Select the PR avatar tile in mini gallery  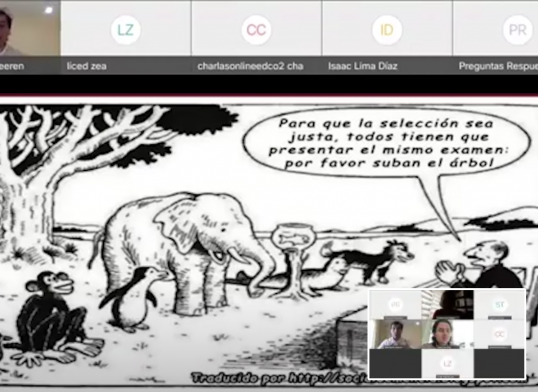click(x=395, y=304)
